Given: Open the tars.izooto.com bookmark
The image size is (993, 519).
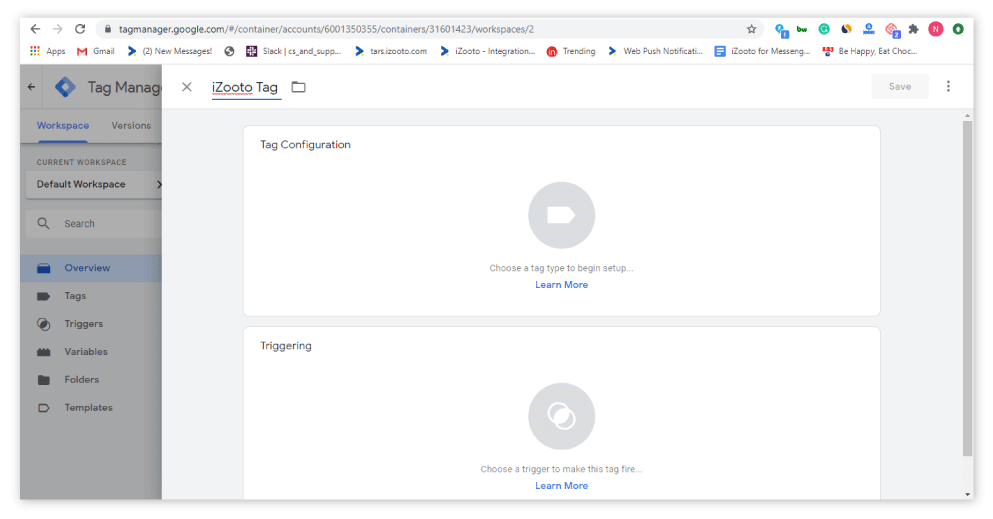Looking at the screenshot, I should [x=391, y=51].
